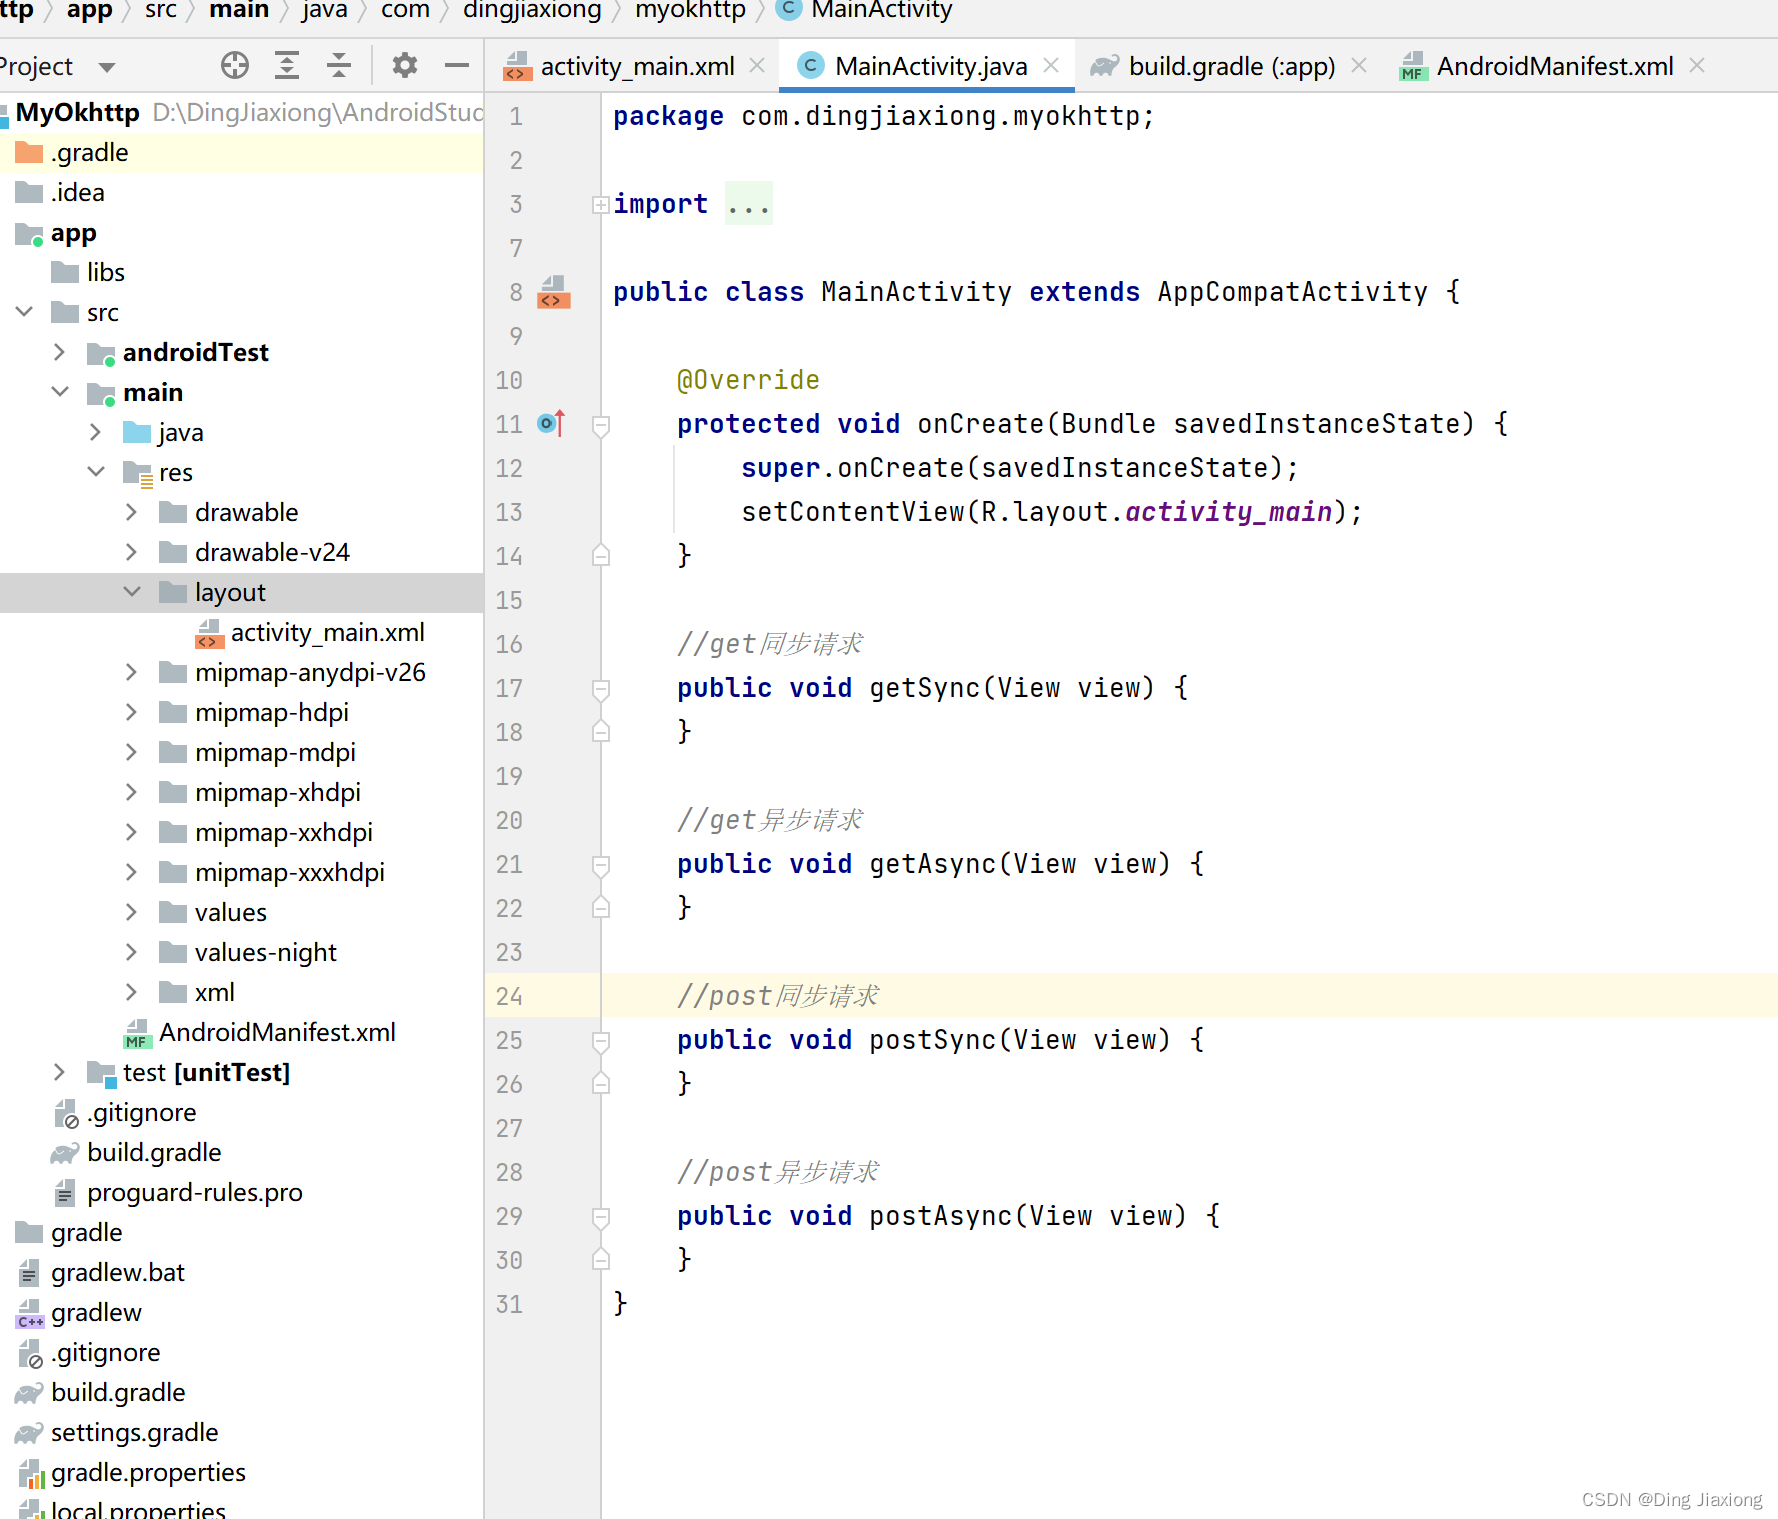Close the AndroidManifest.xml tab
This screenshot has width=1778, height=1519.
1697,65
